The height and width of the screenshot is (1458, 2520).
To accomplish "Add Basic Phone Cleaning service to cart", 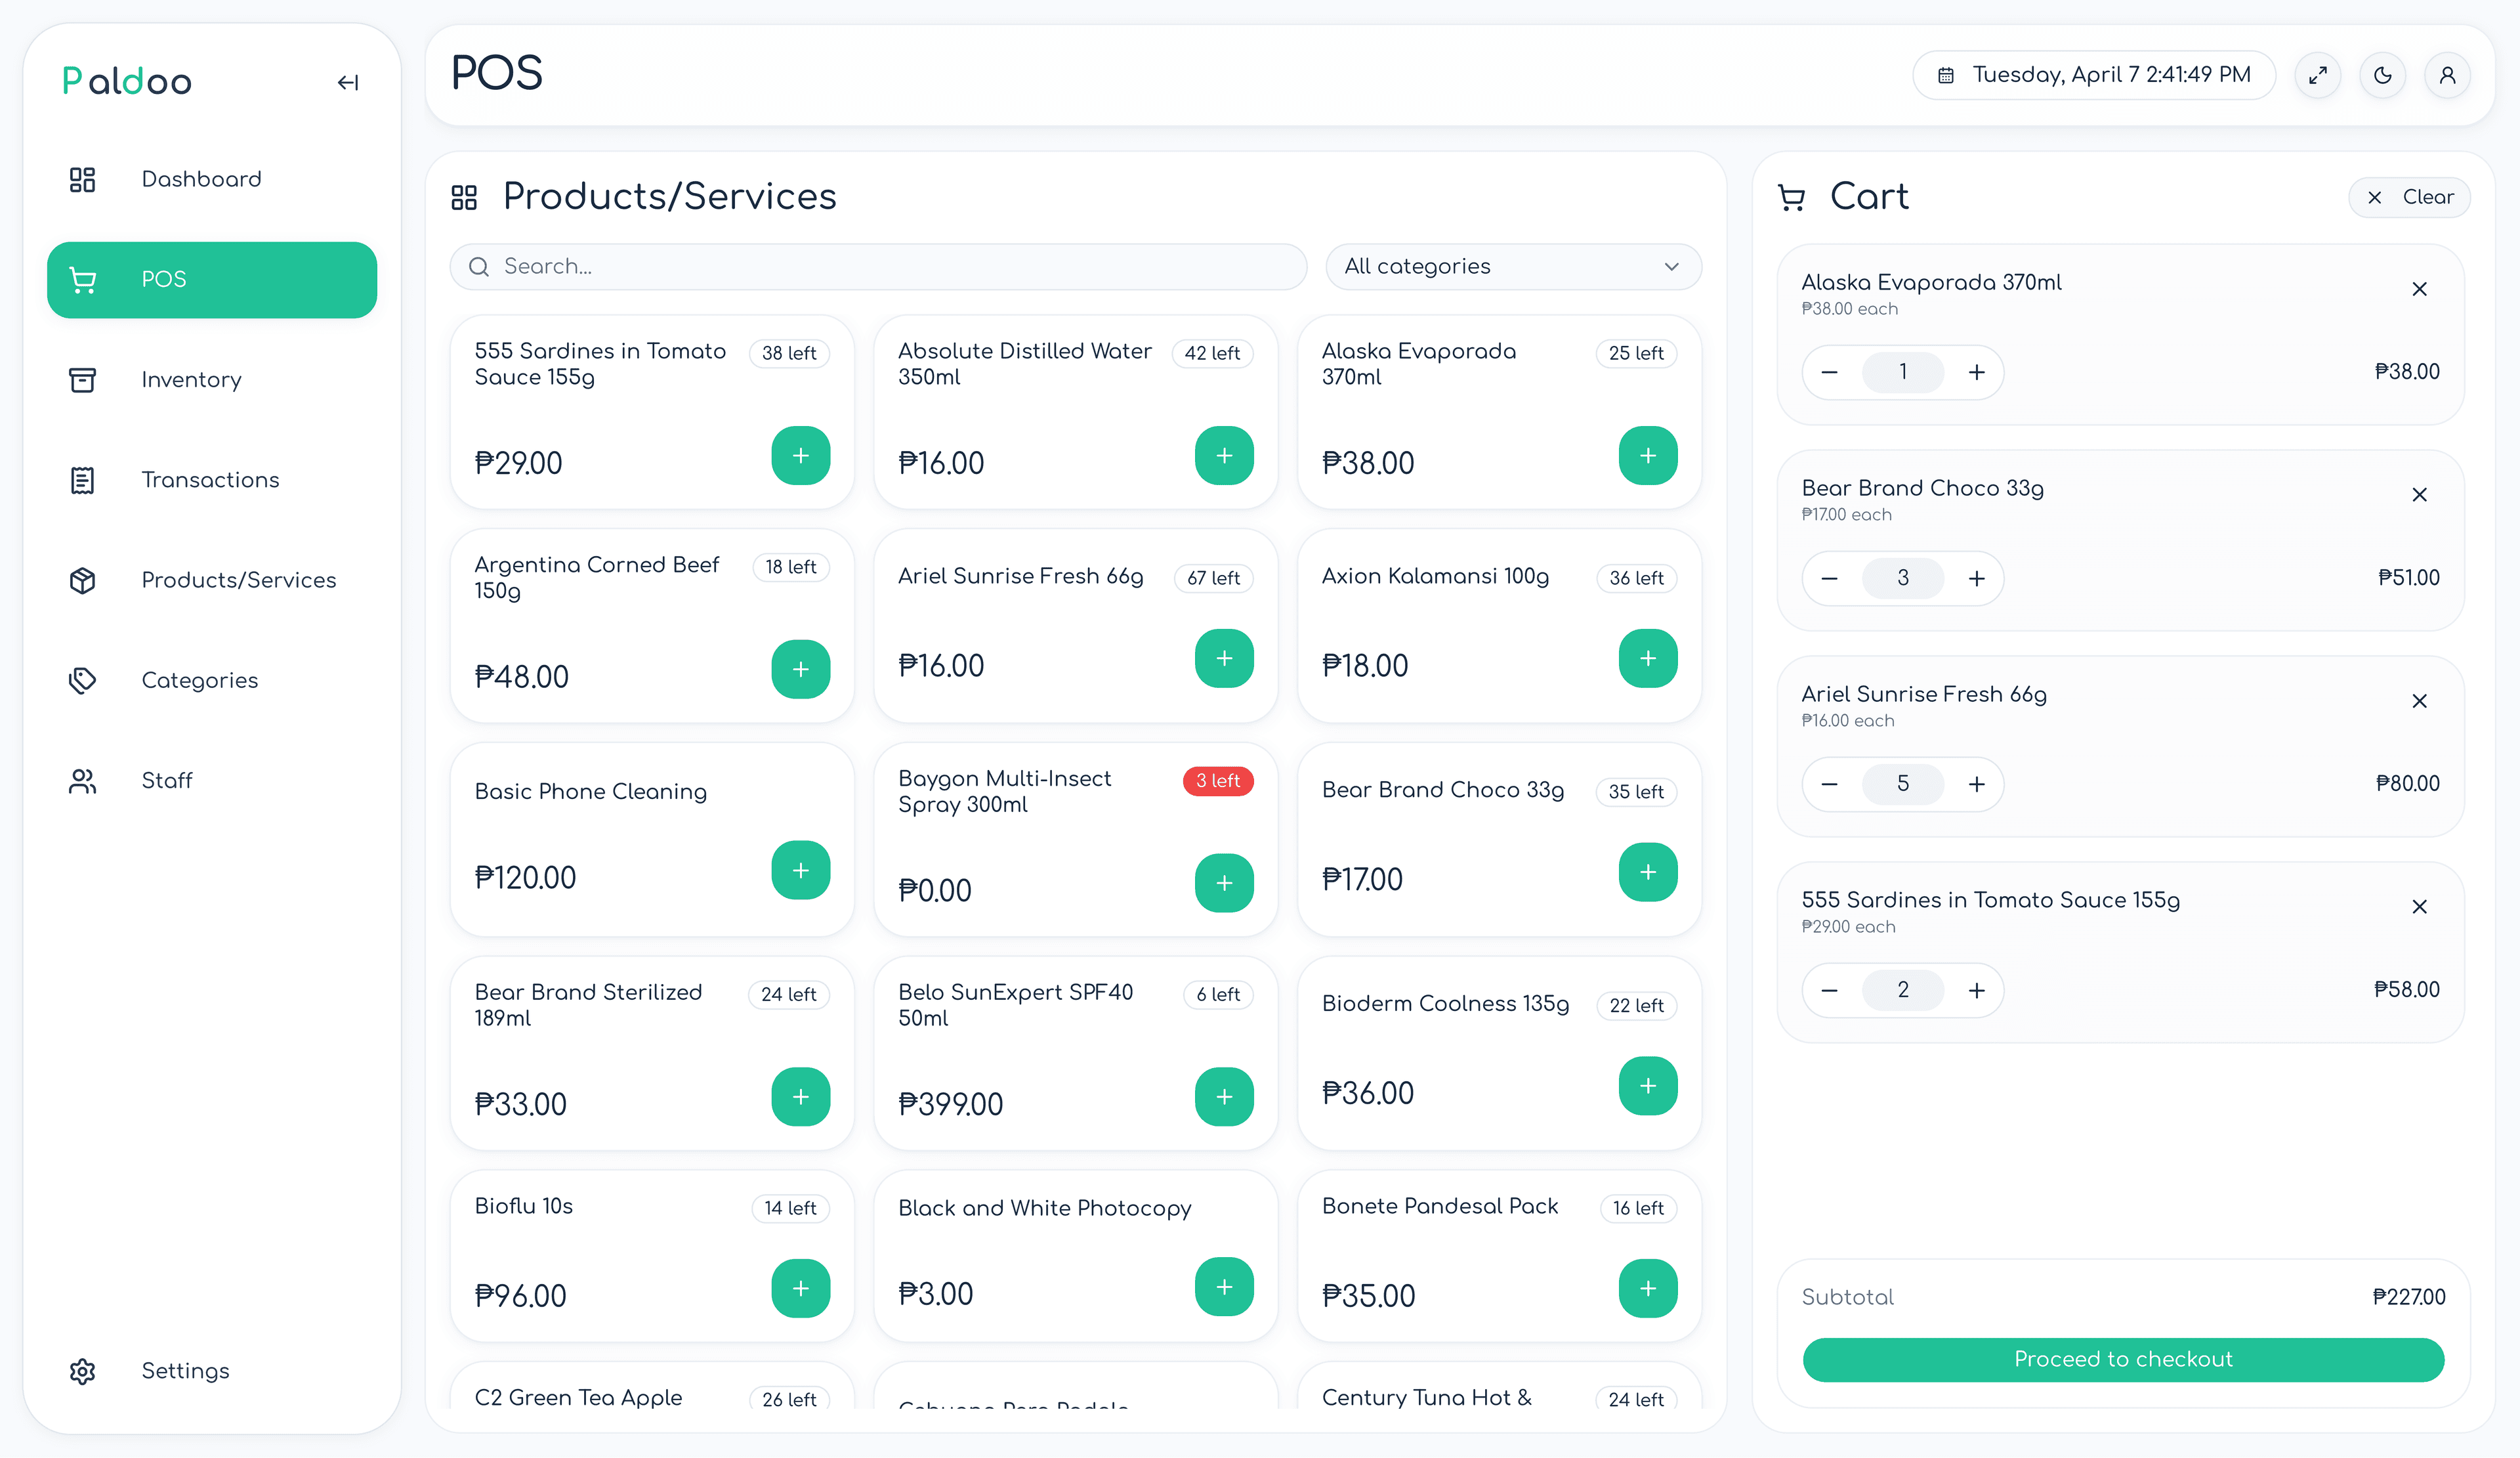I will point(800,870).
